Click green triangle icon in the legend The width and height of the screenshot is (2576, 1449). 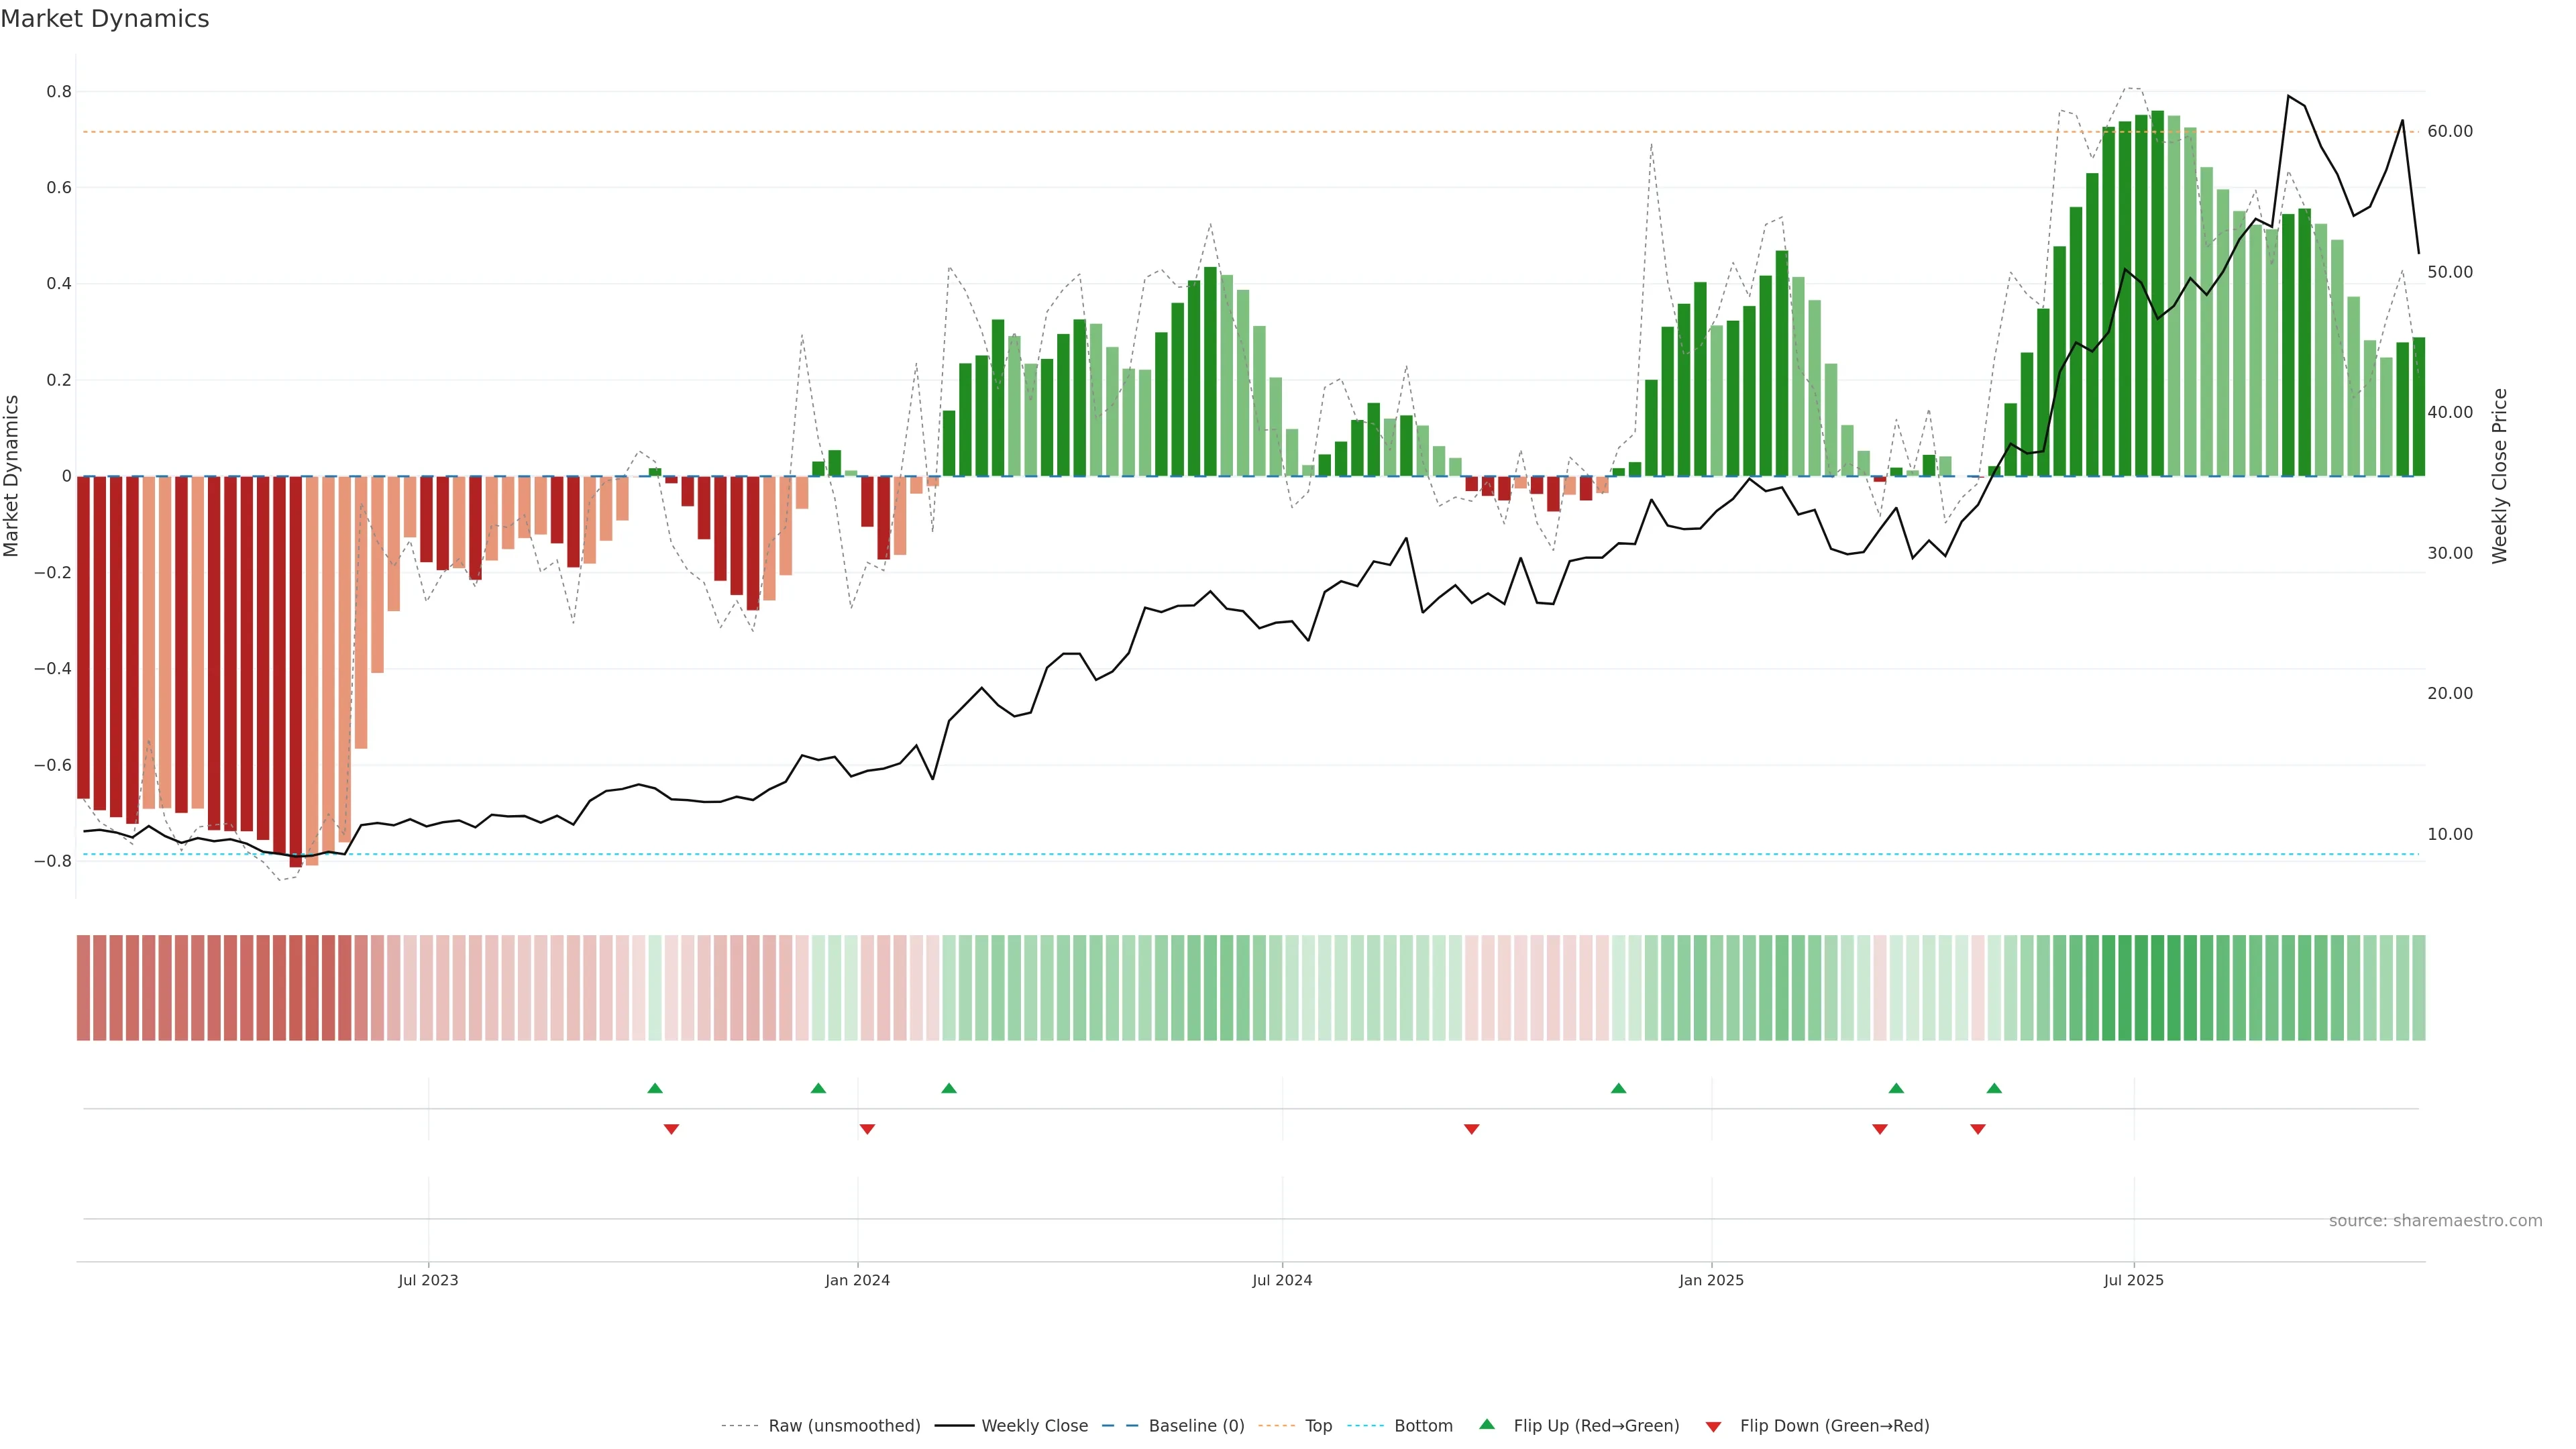[1487, 1424]
